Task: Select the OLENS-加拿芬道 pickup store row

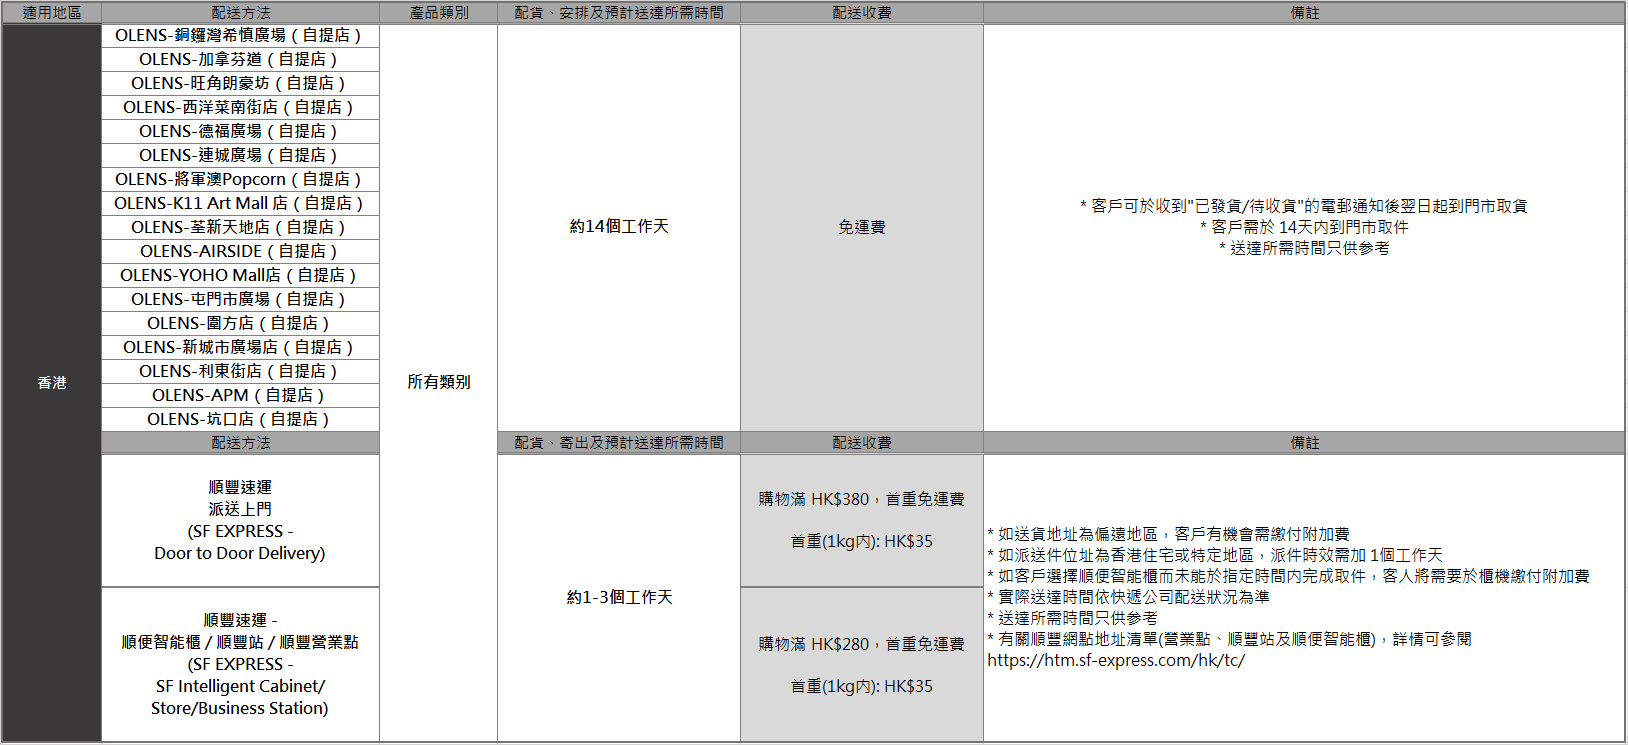Action: pos(240,59)
